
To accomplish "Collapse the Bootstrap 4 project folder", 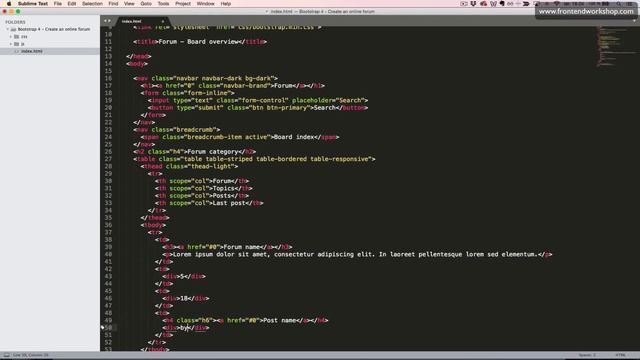I will 7,29.
